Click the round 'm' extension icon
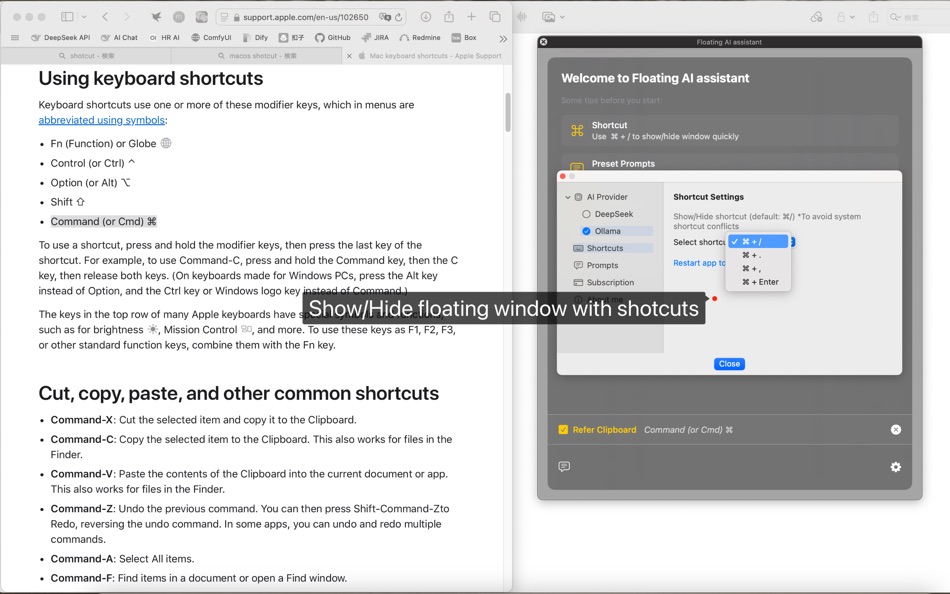The width and height of the screenshot is (950, 594). coord(179,17)
